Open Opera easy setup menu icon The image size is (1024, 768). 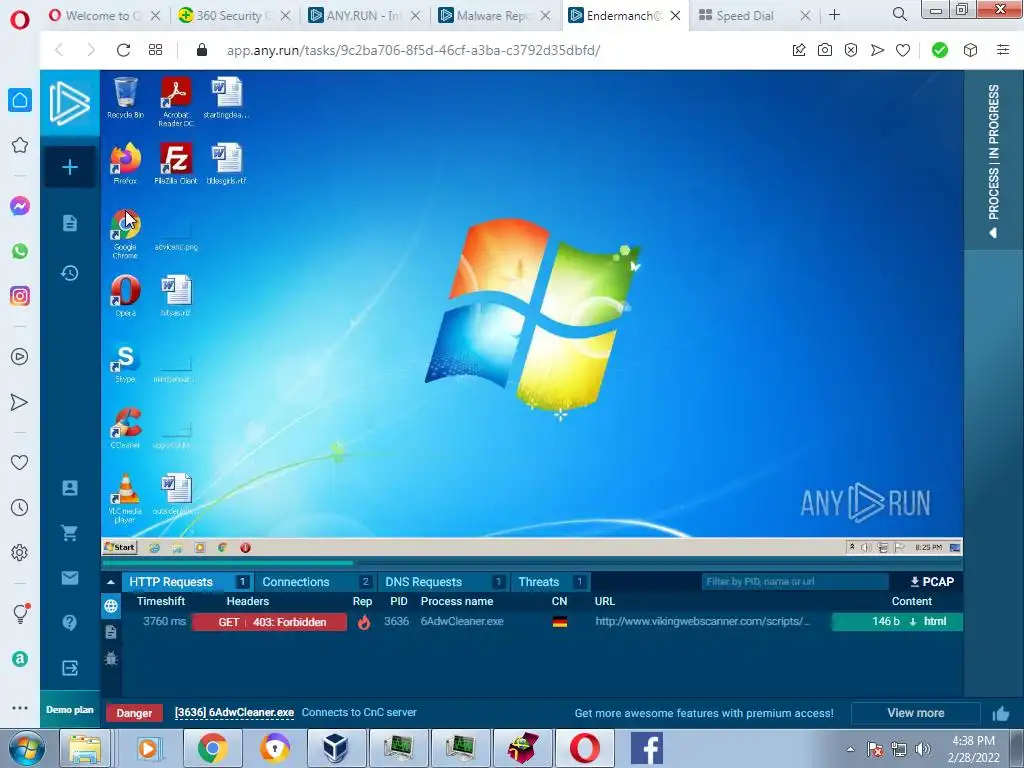tap(1003, 50)
